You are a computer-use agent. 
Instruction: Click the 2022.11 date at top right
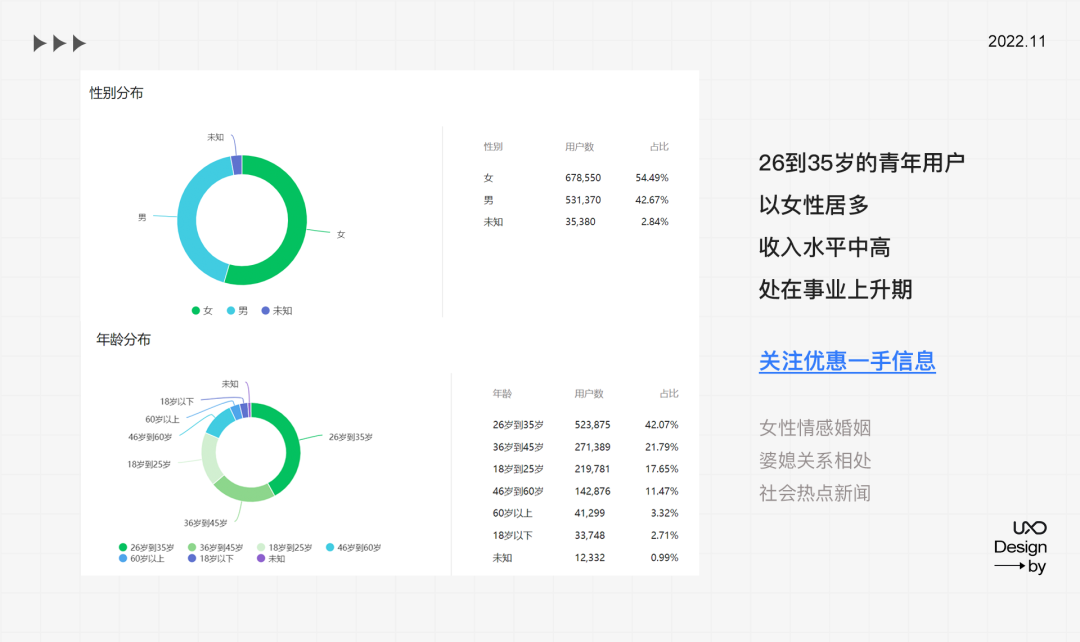1016,42
